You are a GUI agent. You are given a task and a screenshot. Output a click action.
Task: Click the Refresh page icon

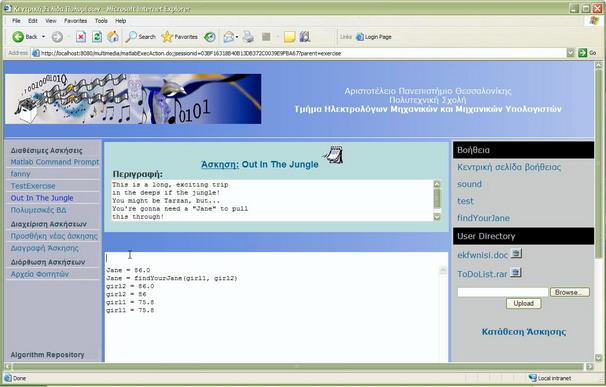97,37
